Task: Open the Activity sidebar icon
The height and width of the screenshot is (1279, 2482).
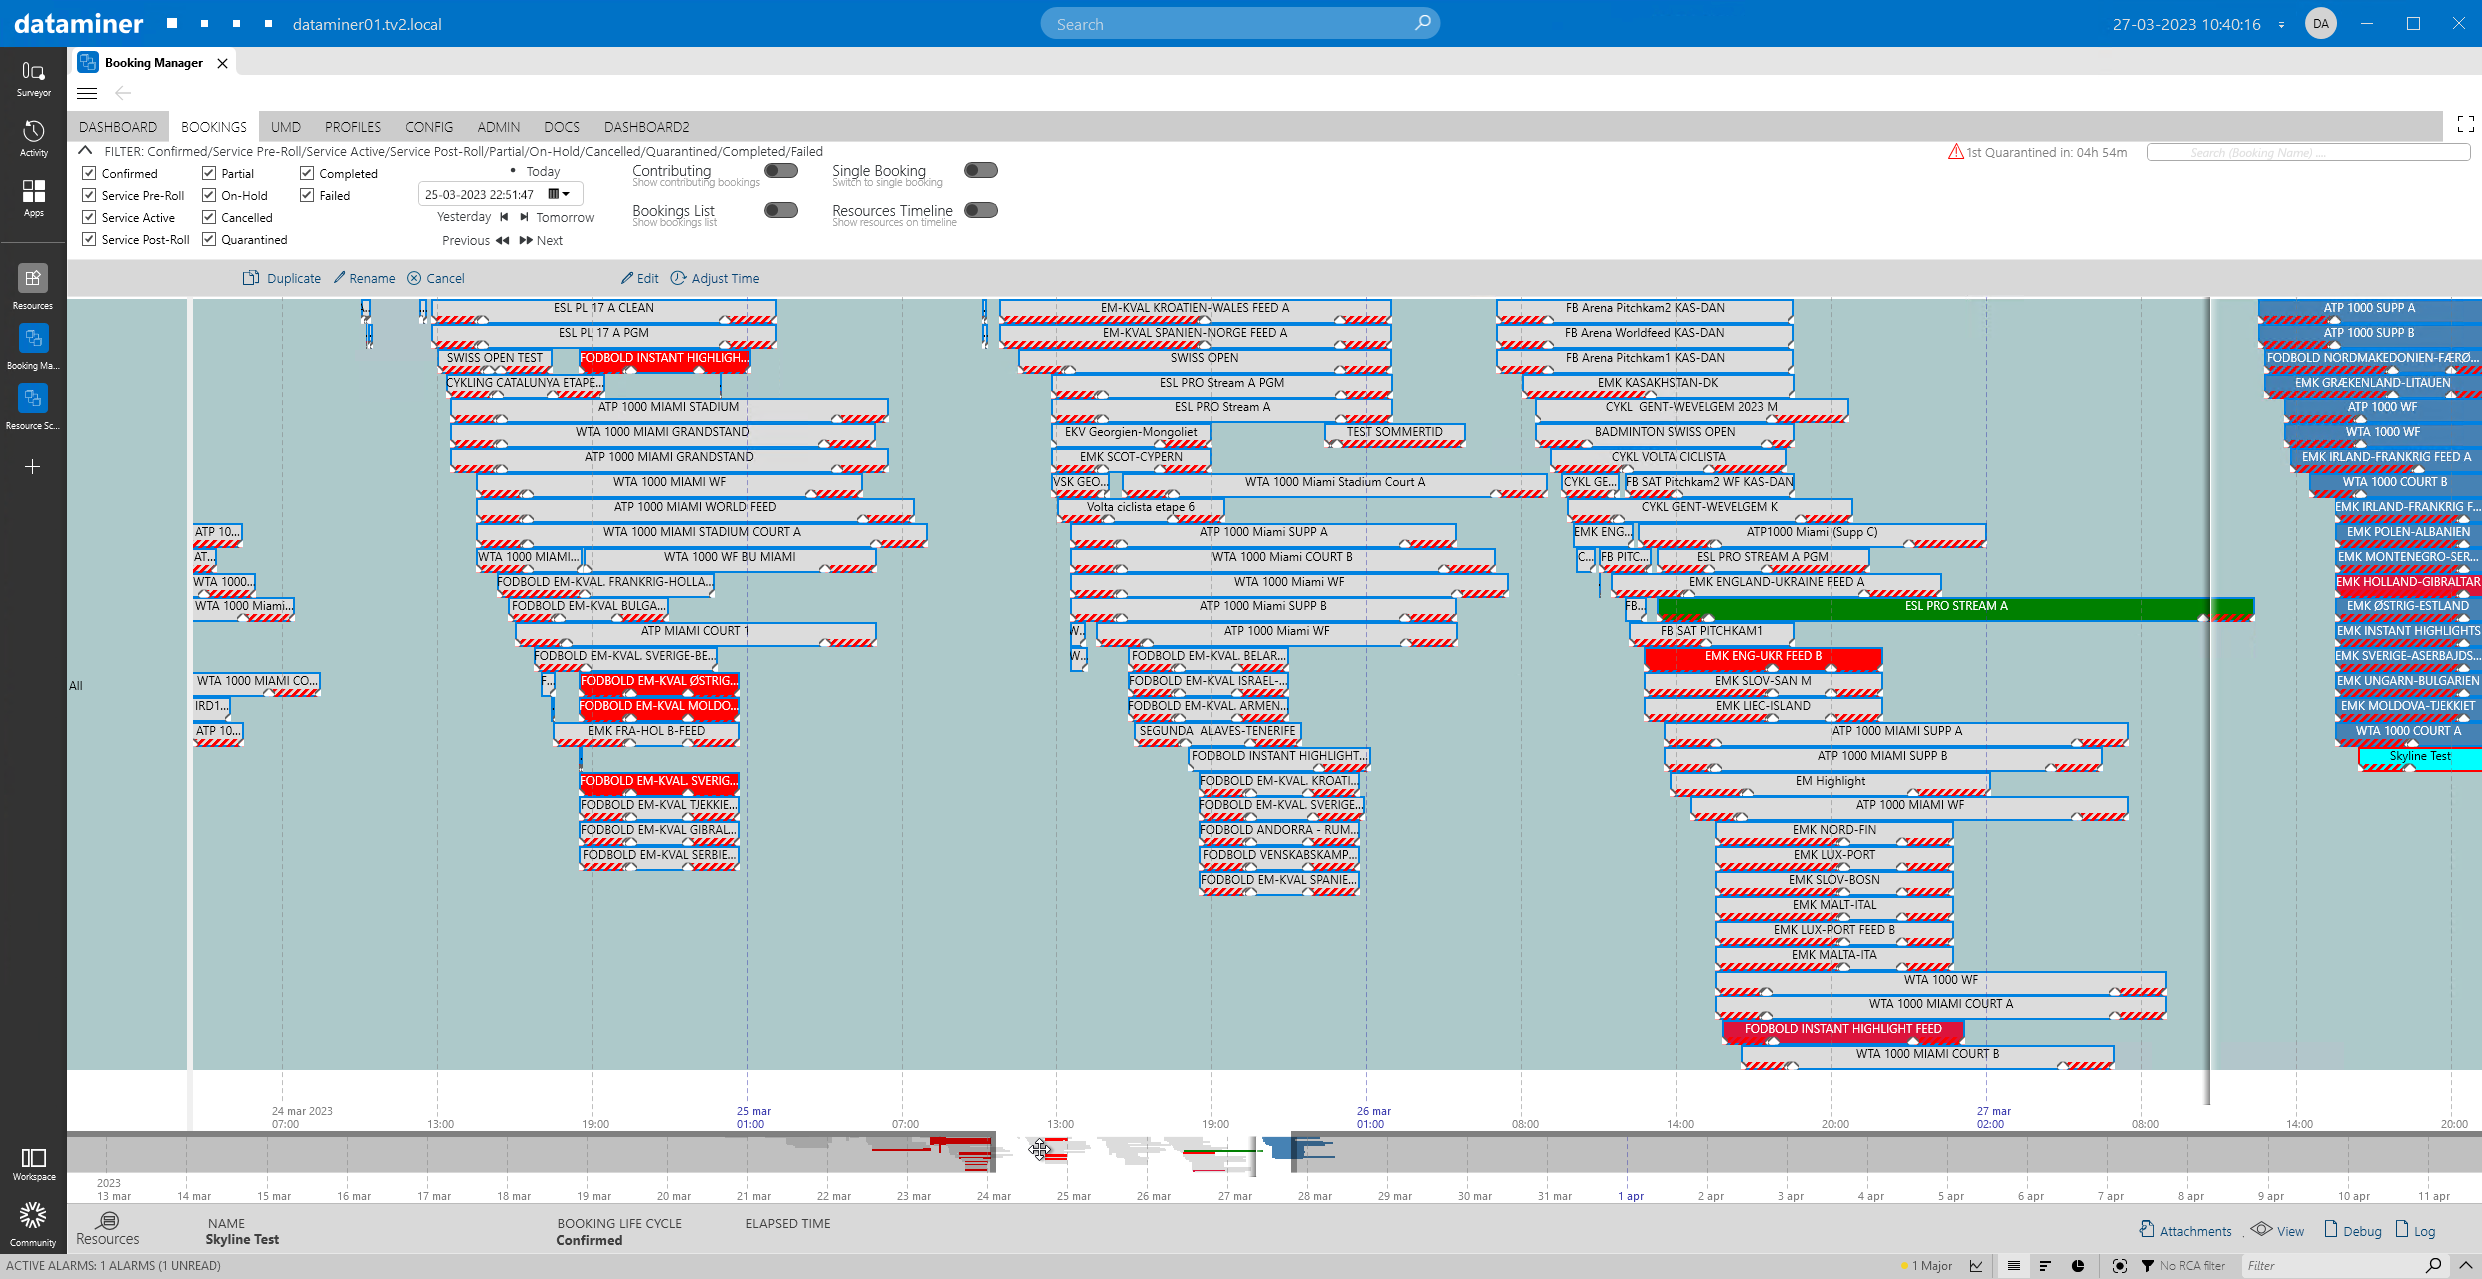Action: coord(33,138)
